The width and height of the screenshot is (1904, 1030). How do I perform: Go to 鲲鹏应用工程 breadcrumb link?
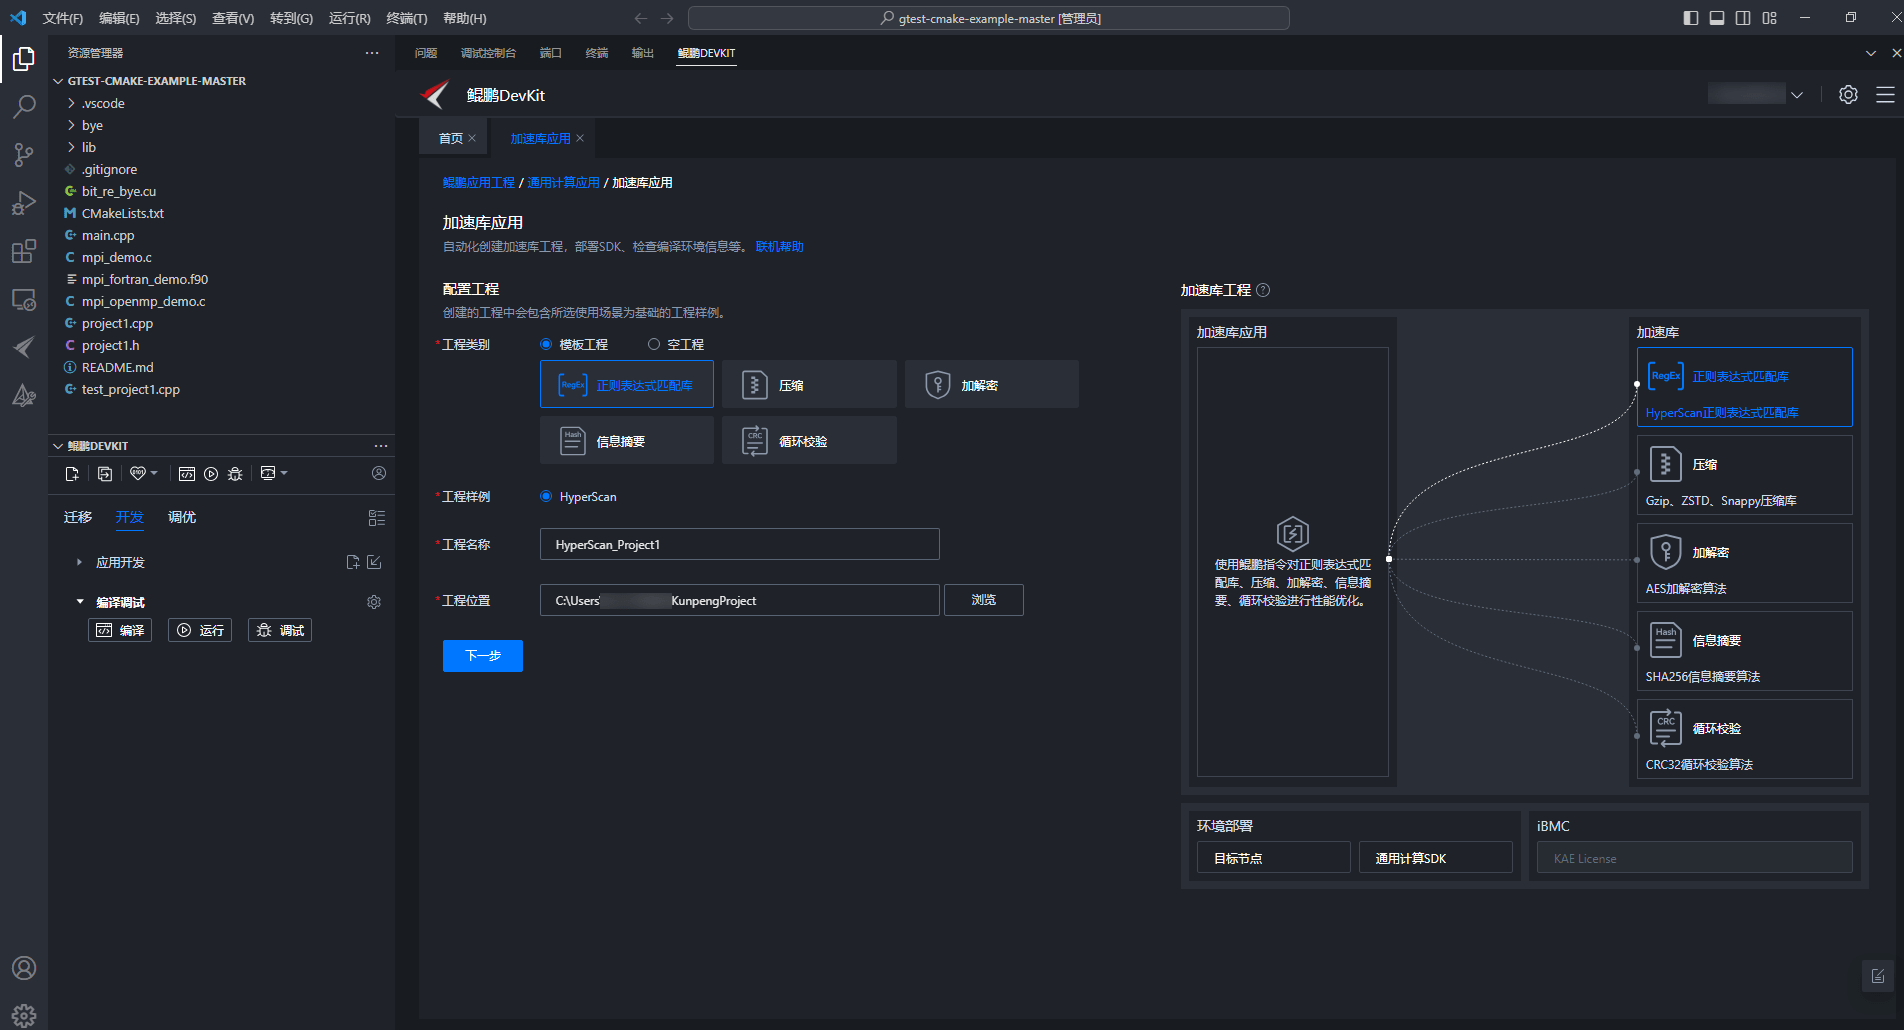(479, 182)
